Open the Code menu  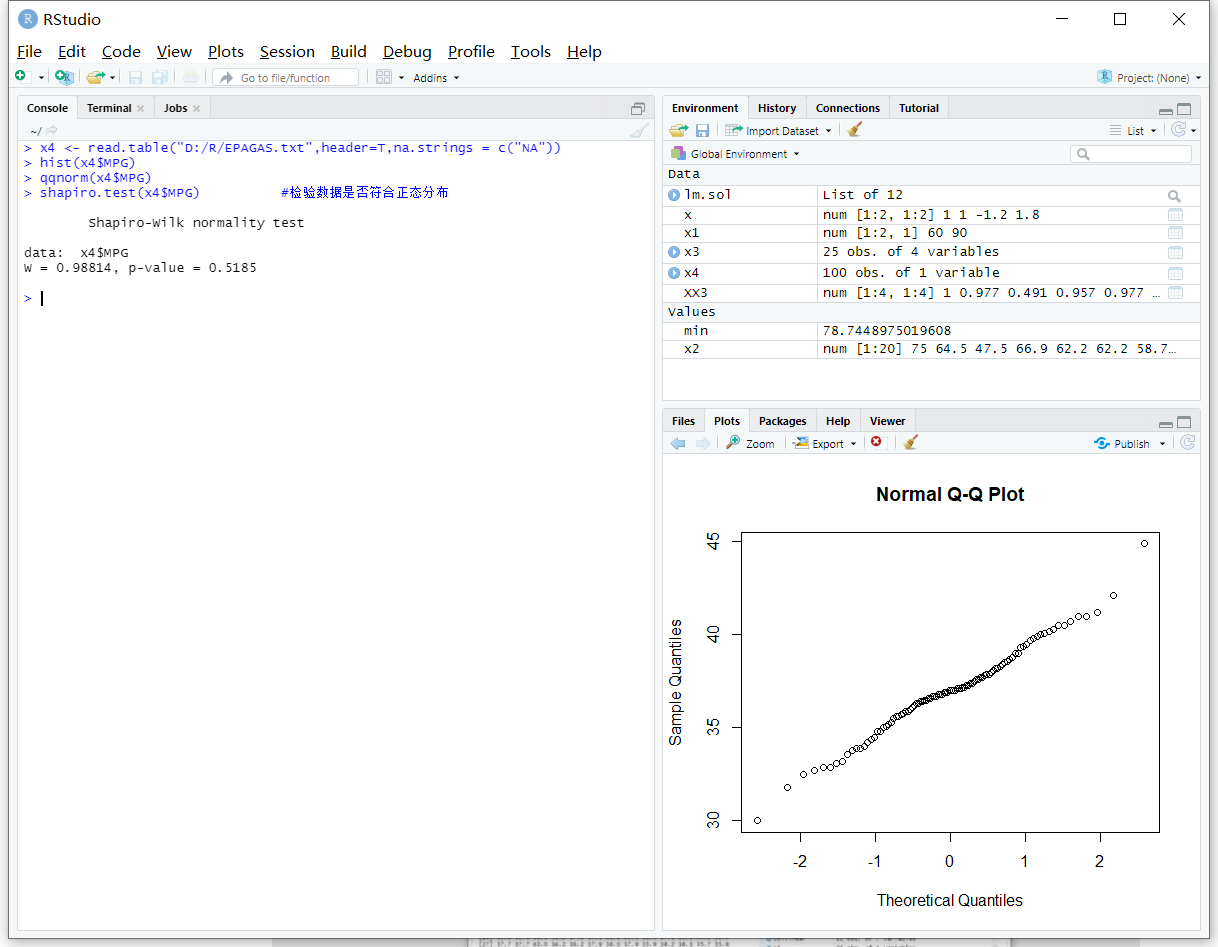(121, 51)
